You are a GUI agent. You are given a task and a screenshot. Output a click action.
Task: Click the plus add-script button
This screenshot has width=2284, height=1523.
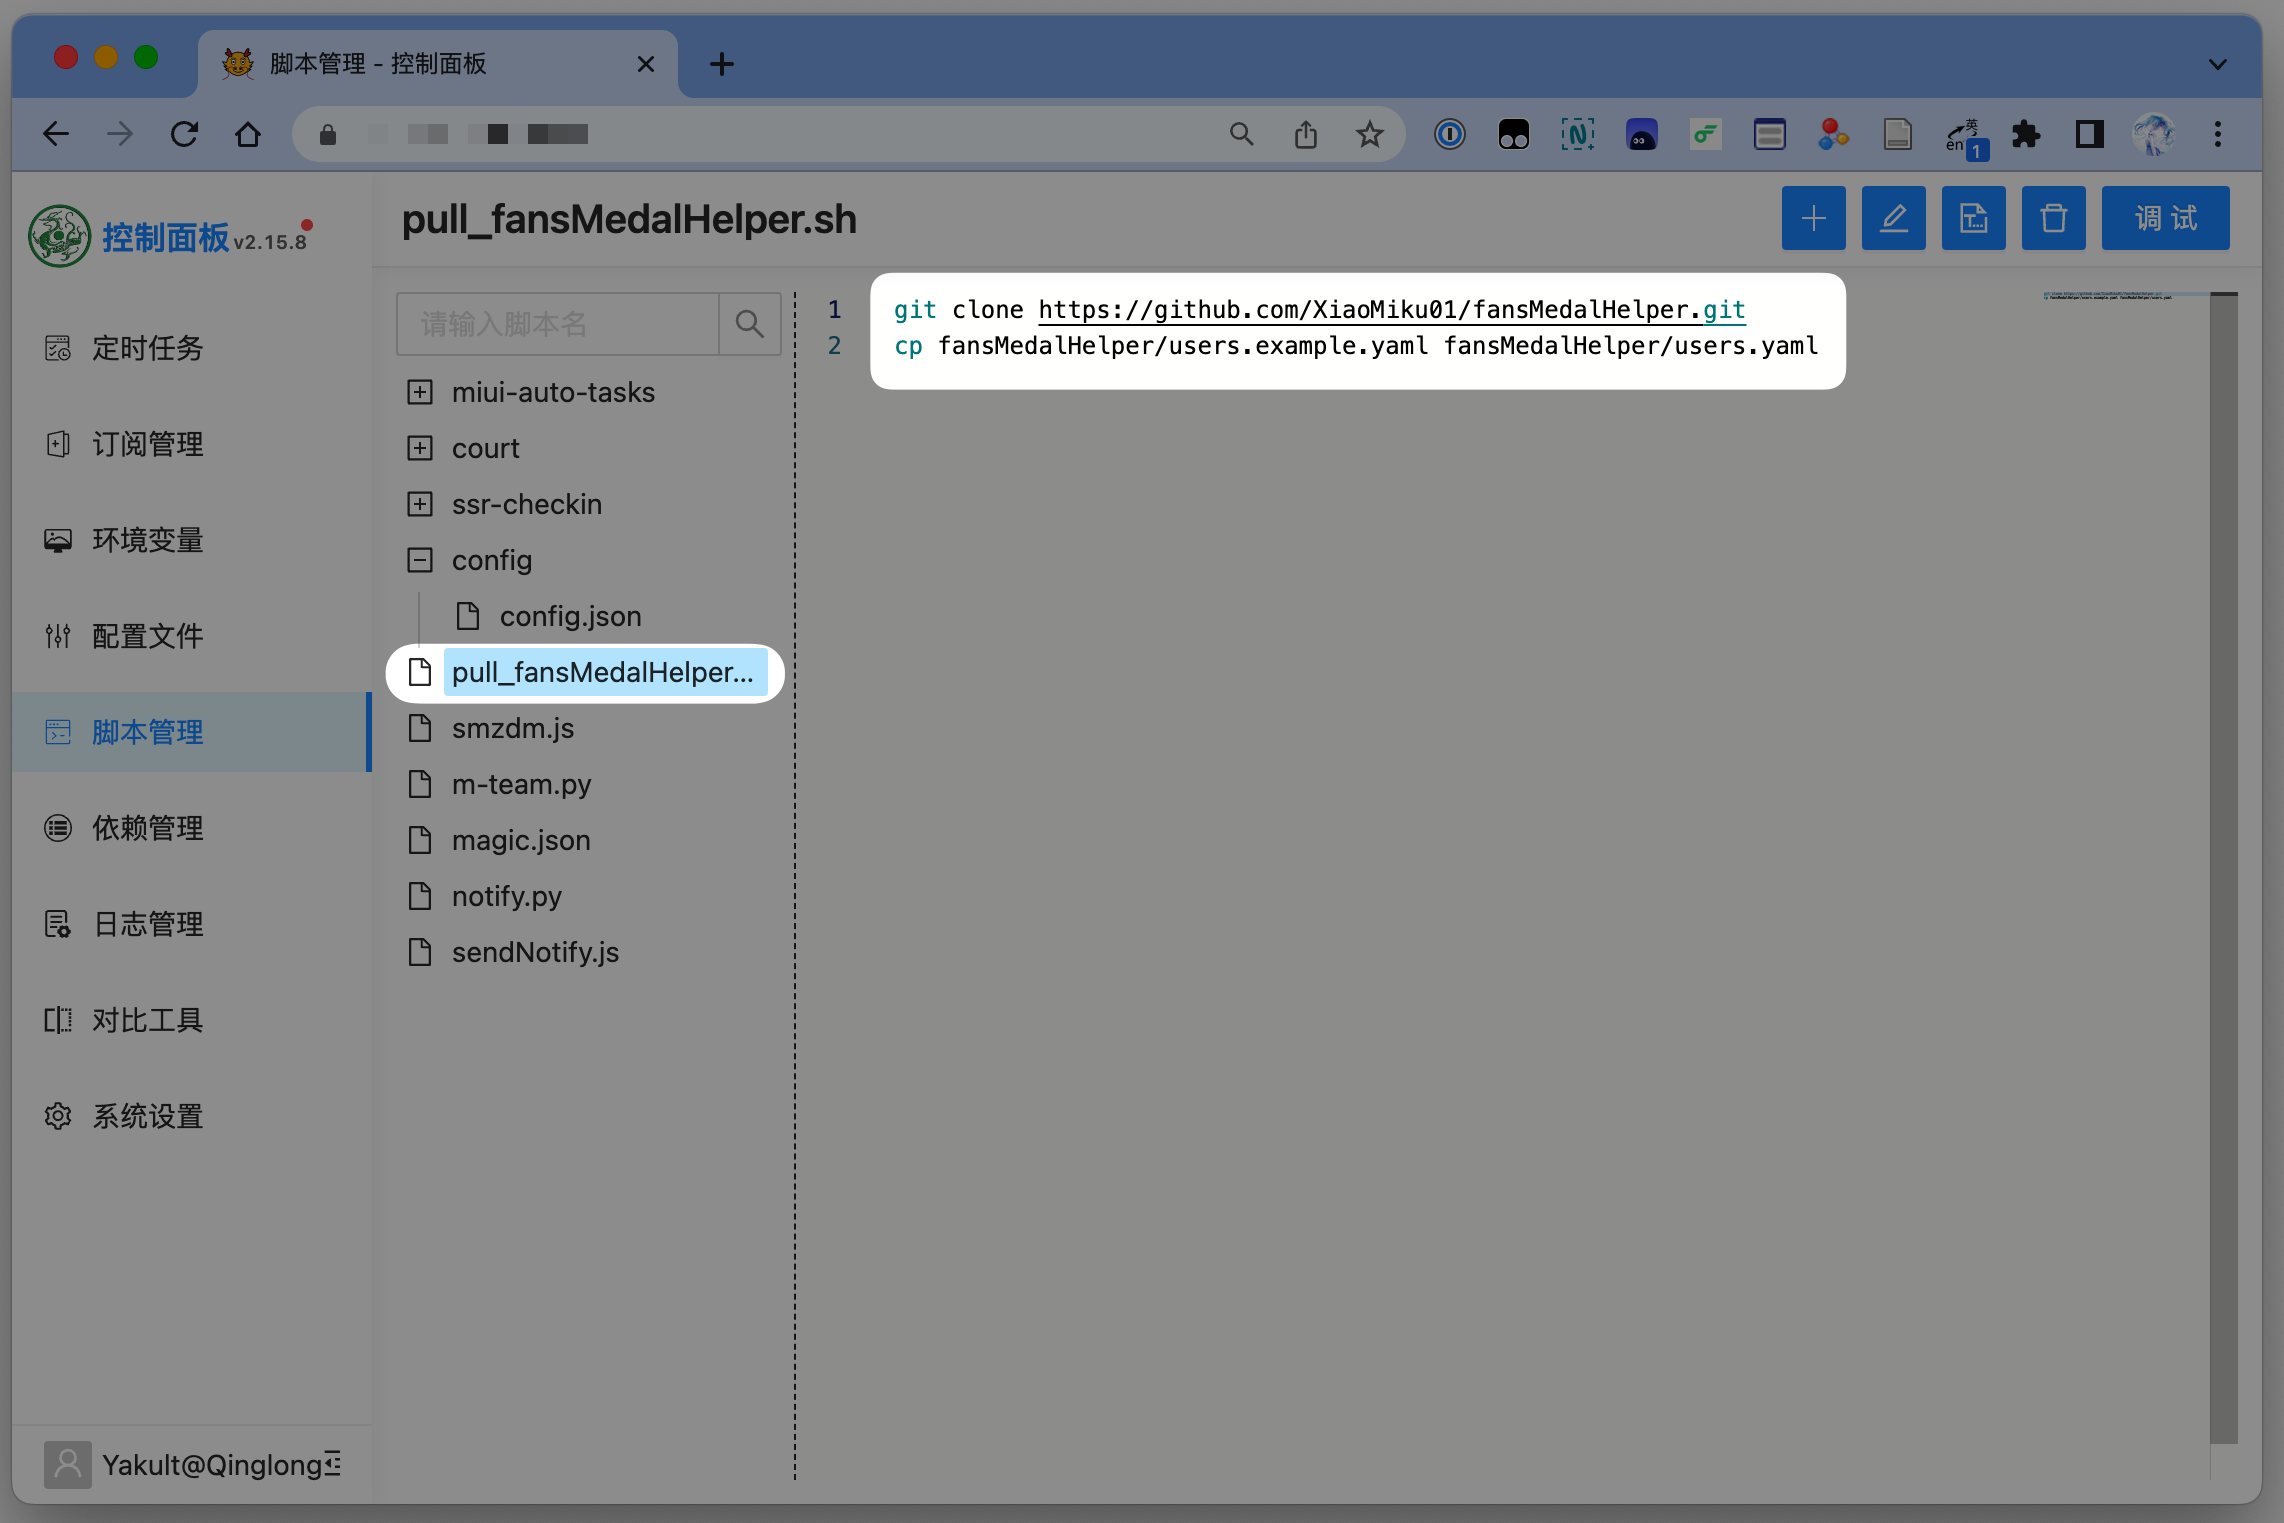tap(1813, 218)
